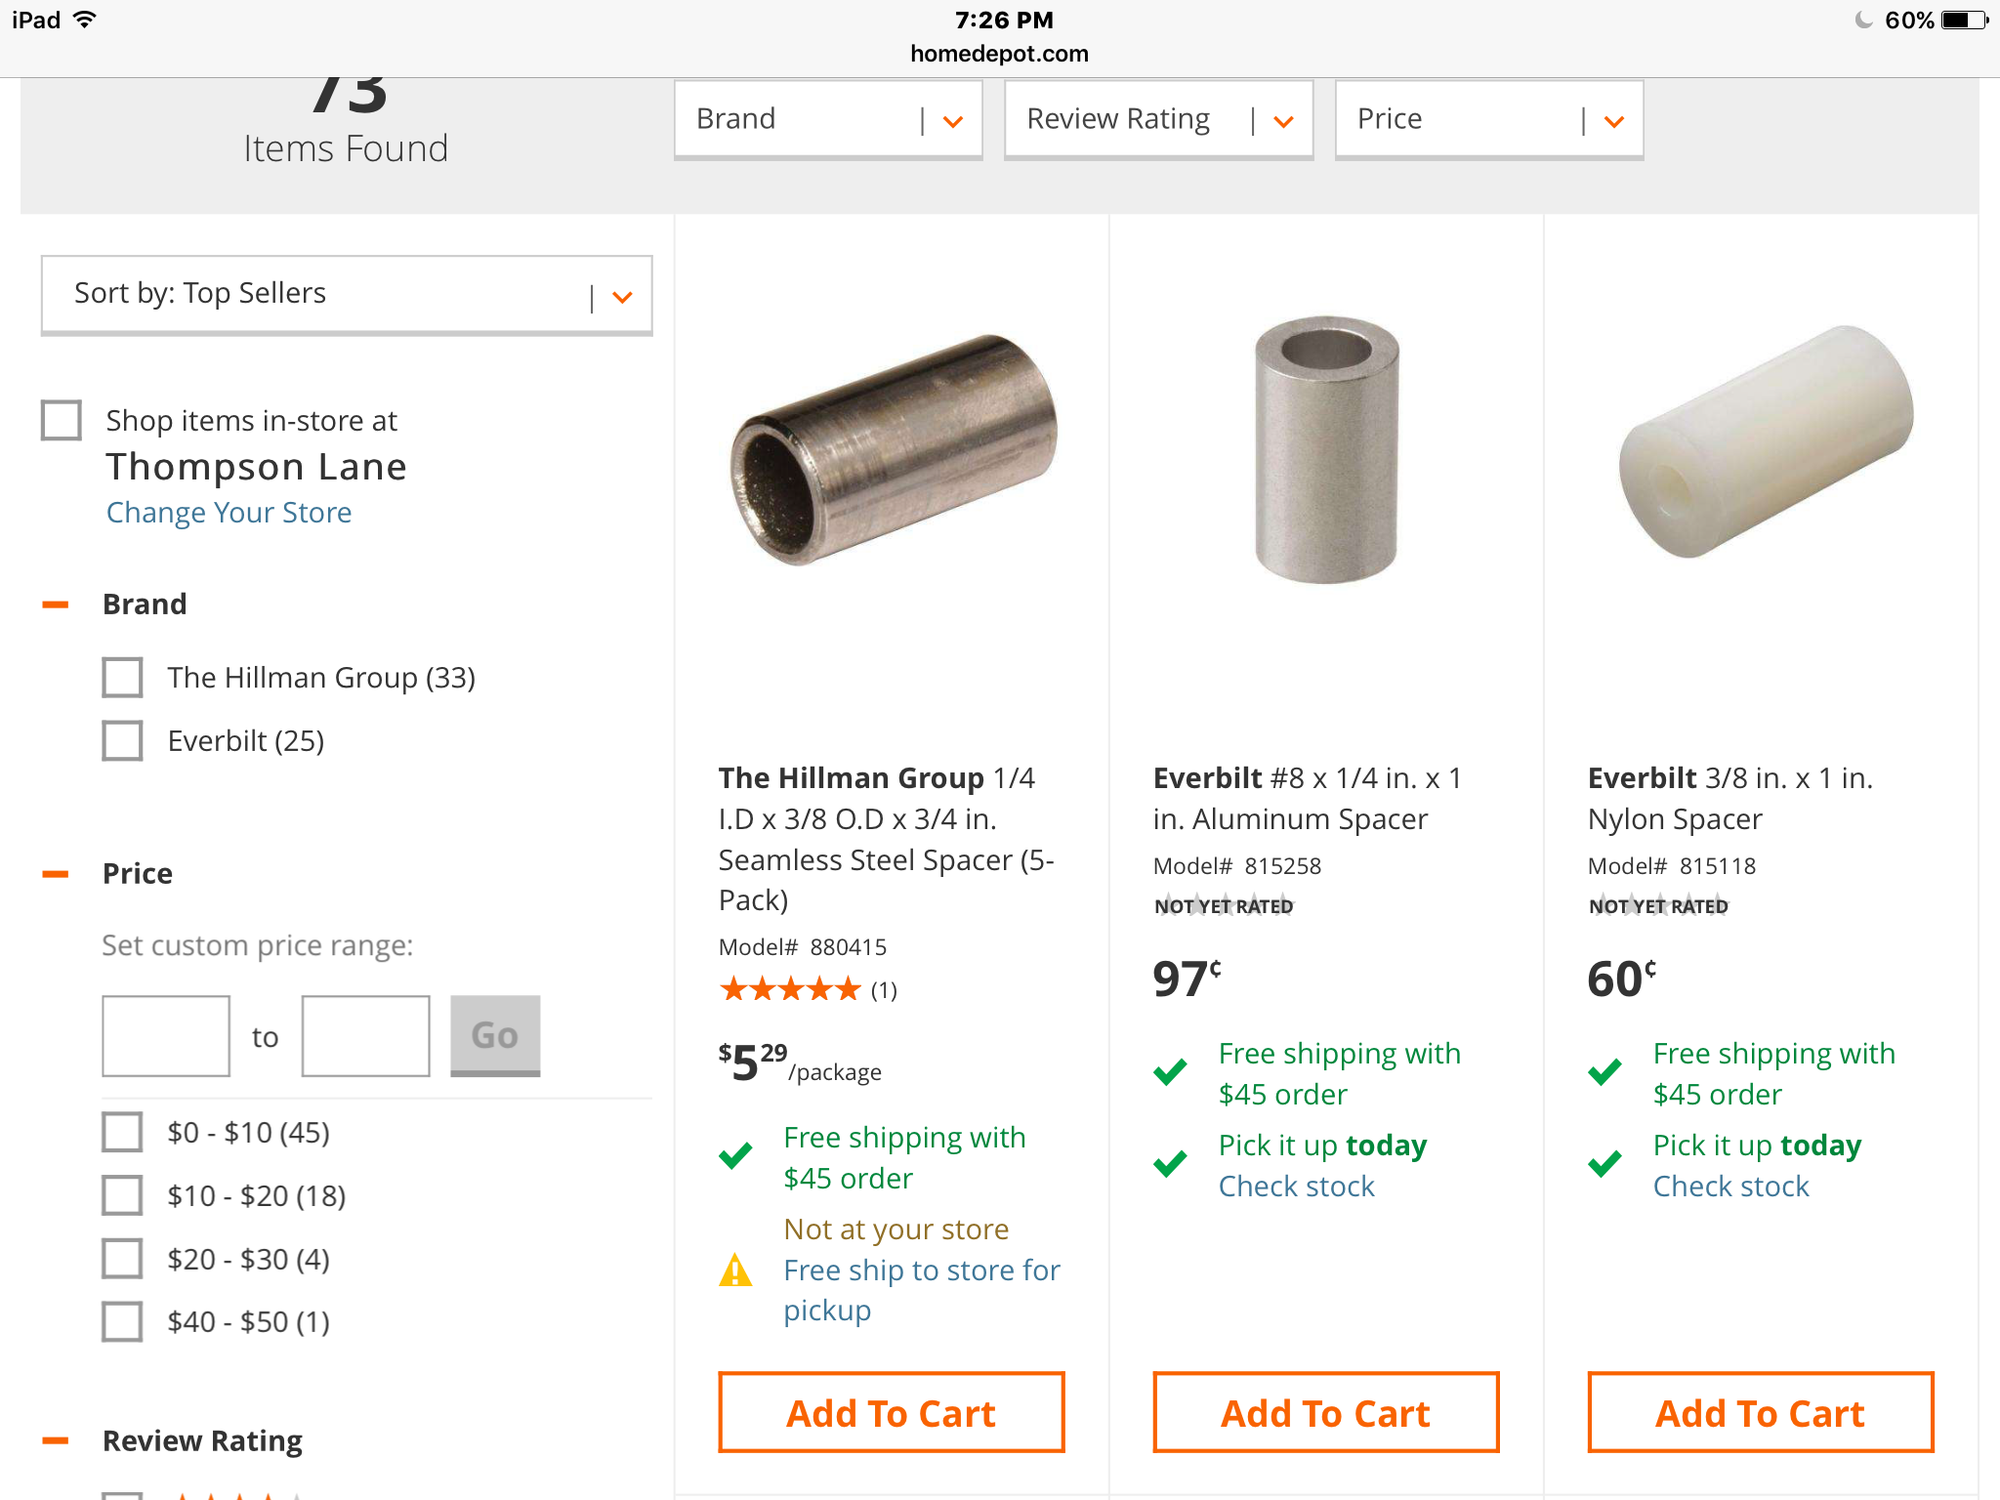Collapse the Price filter section minus icon
Image resolution: width=2000 pixels, height=1500 pixels.
click(56, 874)
